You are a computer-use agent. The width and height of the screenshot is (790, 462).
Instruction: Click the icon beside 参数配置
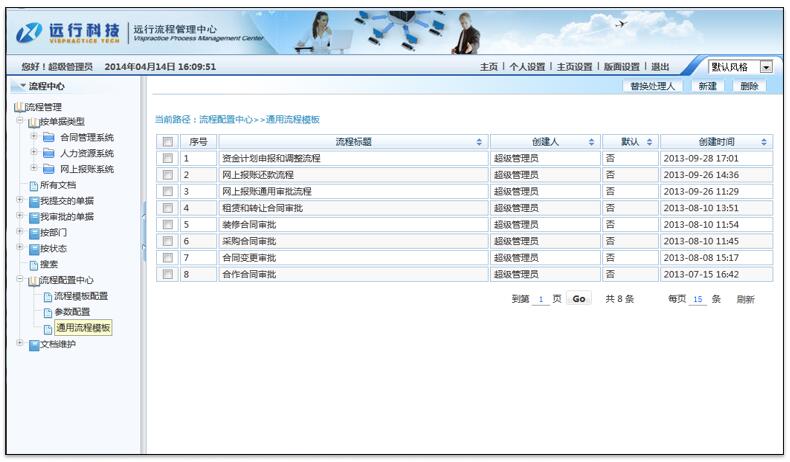[47, 312]
